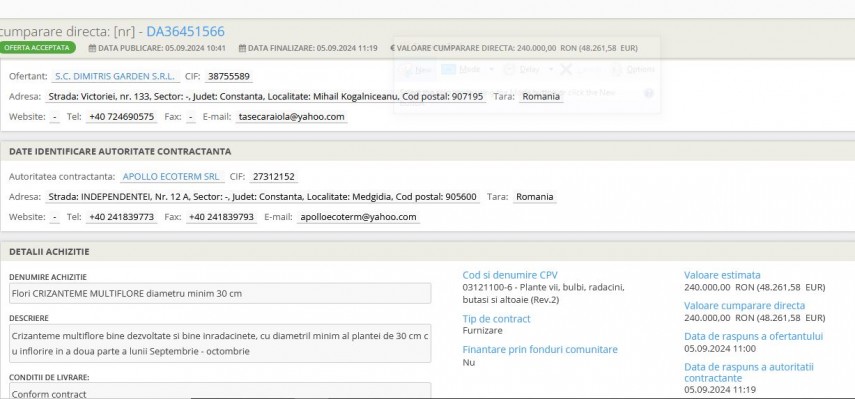855x399 pixels.
Task: Click the calendar icon beside DATA PUBLICARE
Action: [x=92, y=48]
